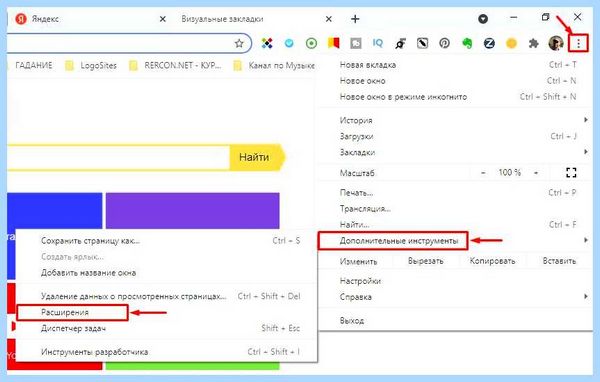Click Вставить in the edit row

559,261
